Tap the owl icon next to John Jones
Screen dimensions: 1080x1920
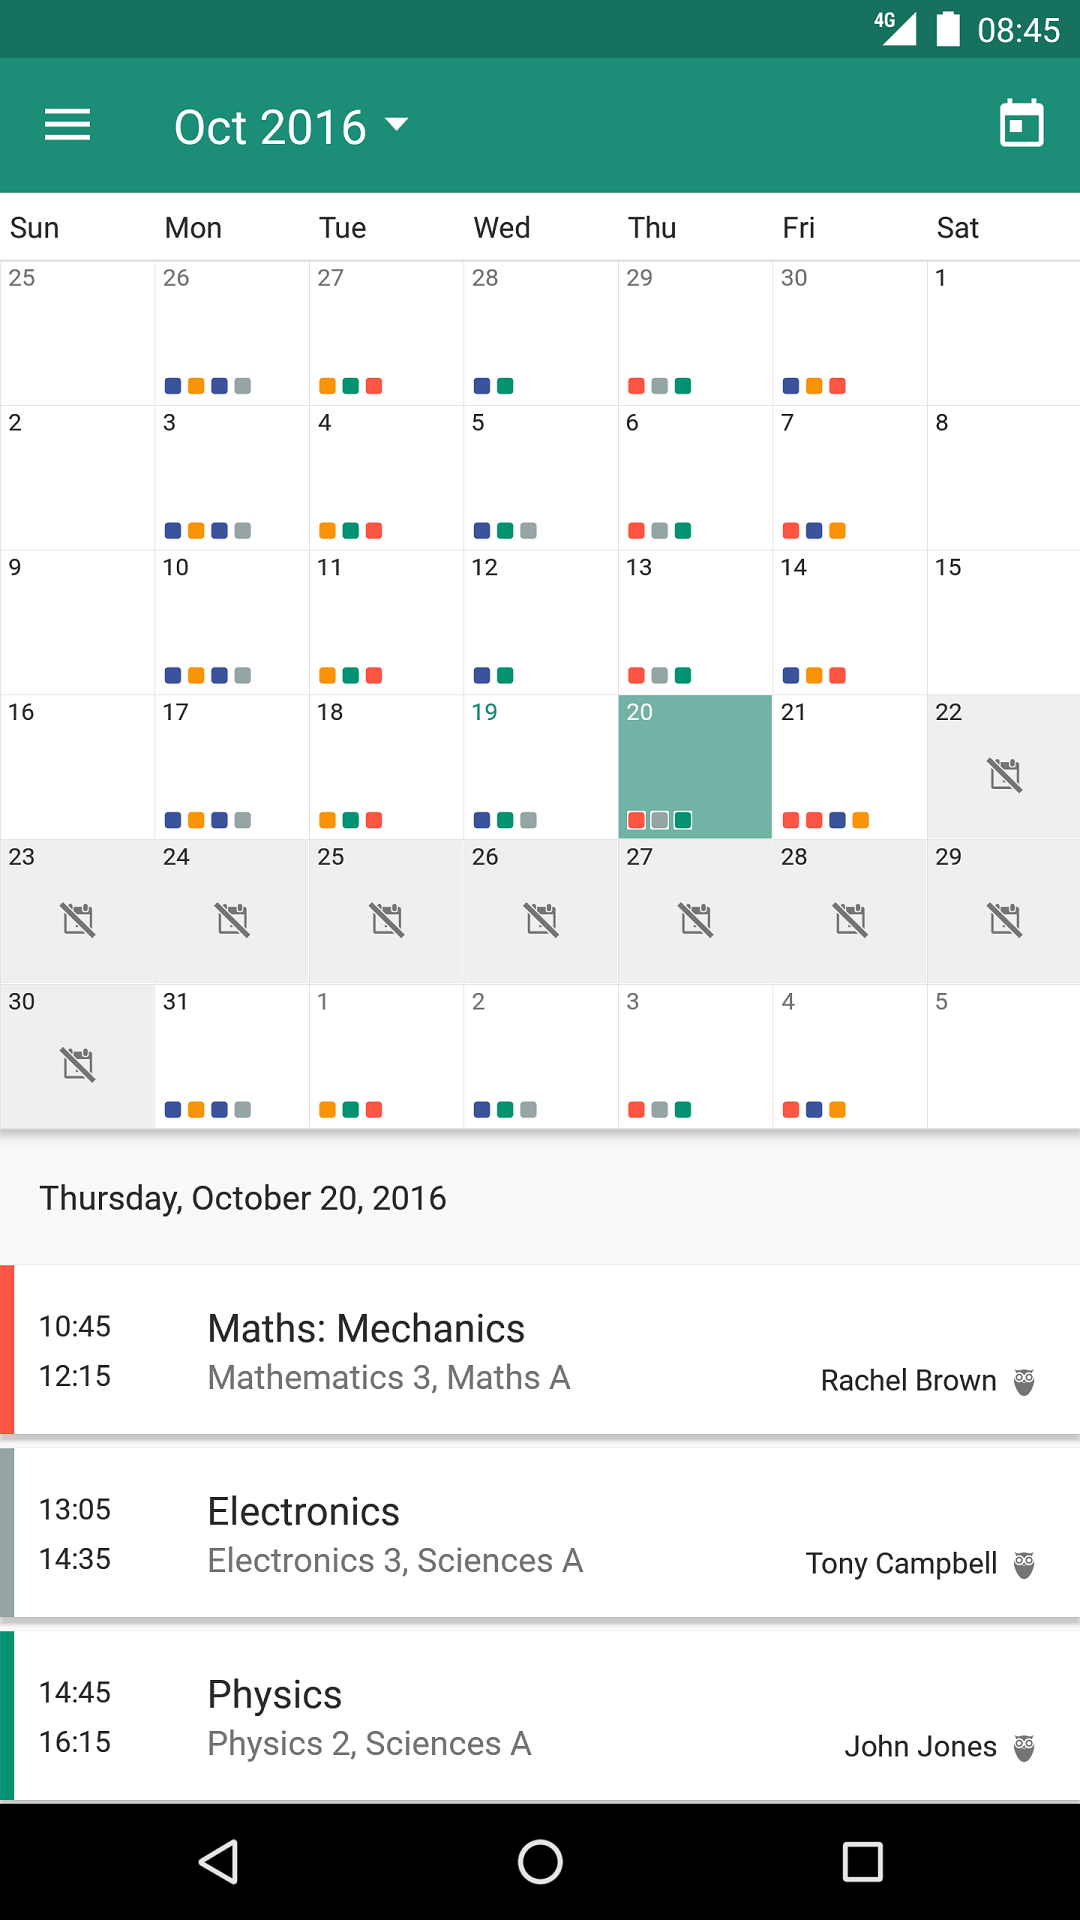tap(1023, 1746)
